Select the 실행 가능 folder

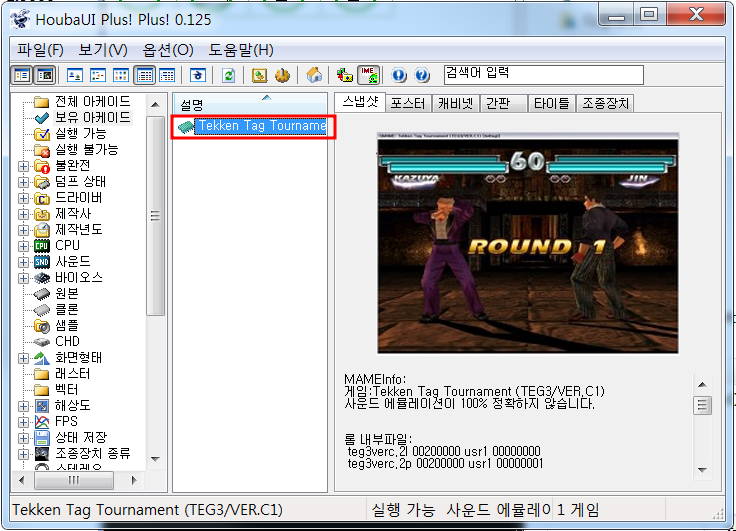pyautogui.click(x=81, y=133)
